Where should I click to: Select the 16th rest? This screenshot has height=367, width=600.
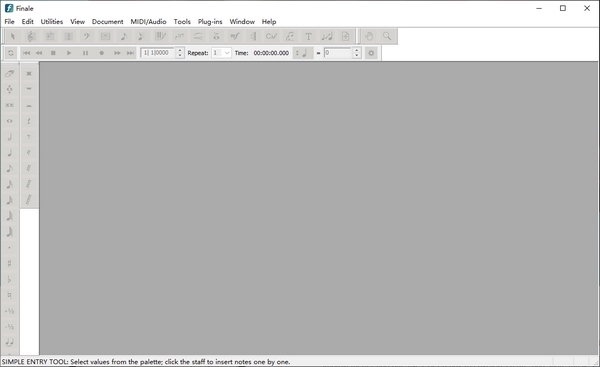(x=29, y=153)
